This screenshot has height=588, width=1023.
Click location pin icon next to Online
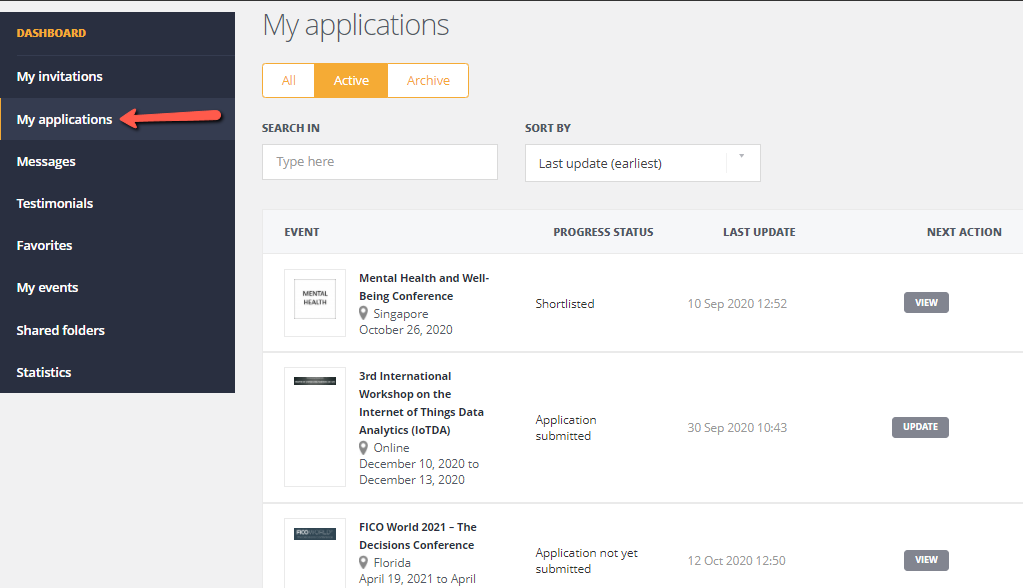coord(363,448)
